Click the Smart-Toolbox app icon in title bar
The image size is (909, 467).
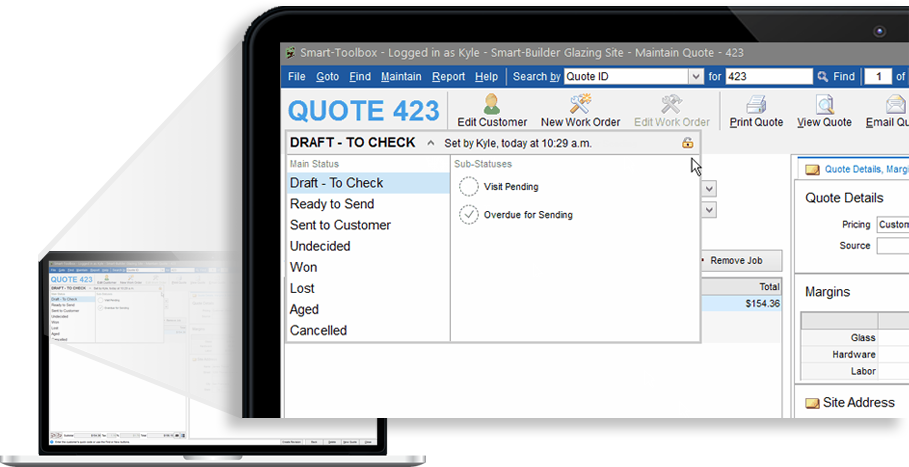(x=290, y=53)
